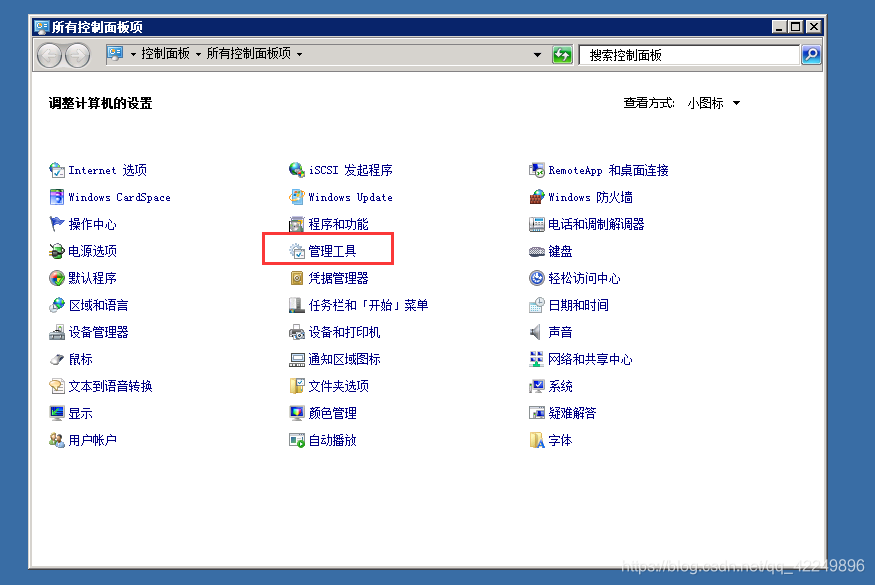The width and height of the screenshot is (875, 585).
Task: Open the 小图标 view mode dropdown
Action: [x=713, y=103]
